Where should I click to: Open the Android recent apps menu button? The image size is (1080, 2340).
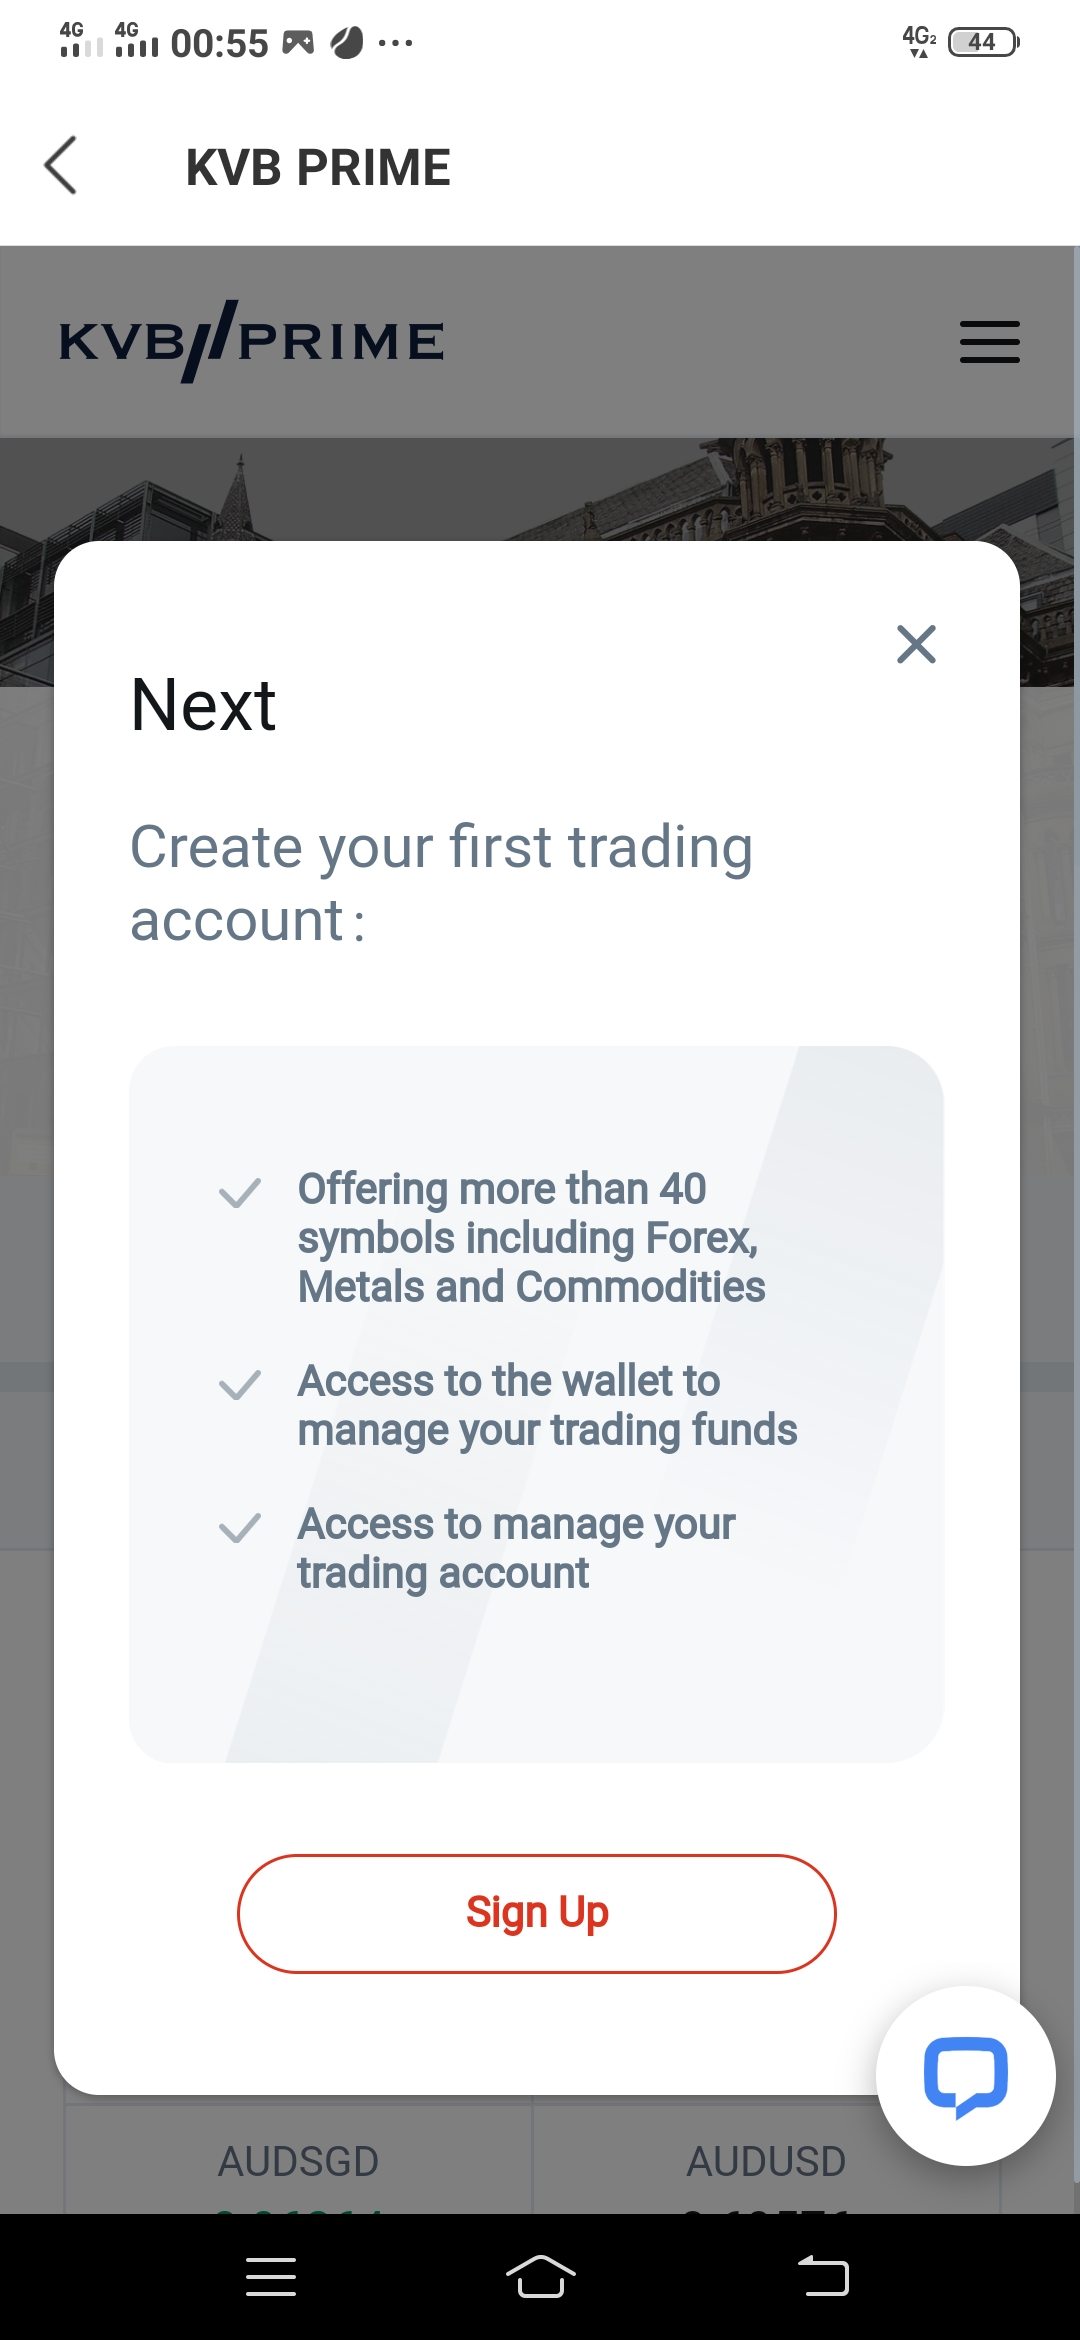point(270,2277)
